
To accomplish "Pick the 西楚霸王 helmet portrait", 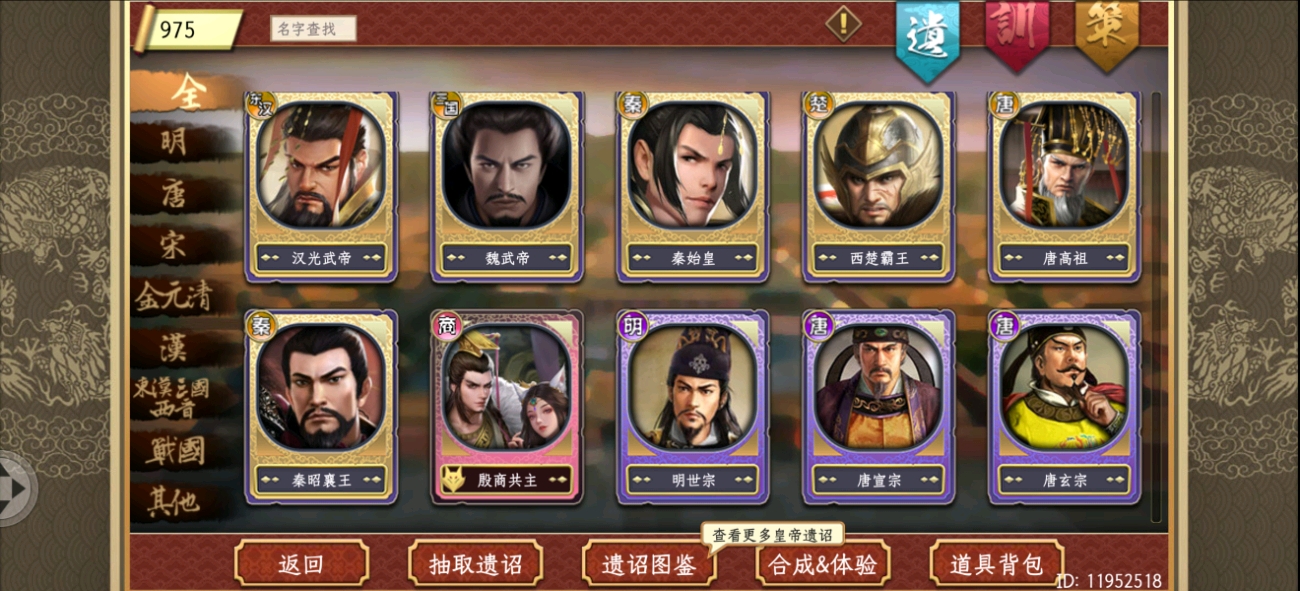I will click(x=878, y=165).
